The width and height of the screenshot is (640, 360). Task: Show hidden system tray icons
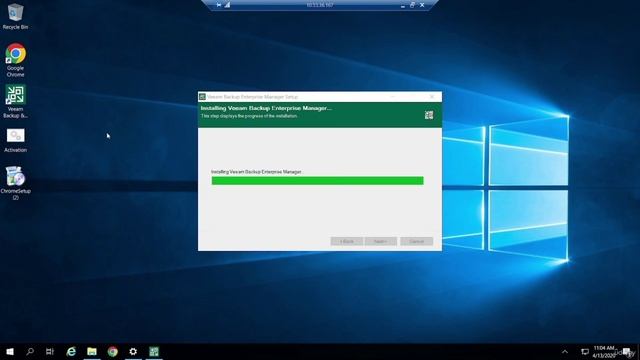click(565, 351)
